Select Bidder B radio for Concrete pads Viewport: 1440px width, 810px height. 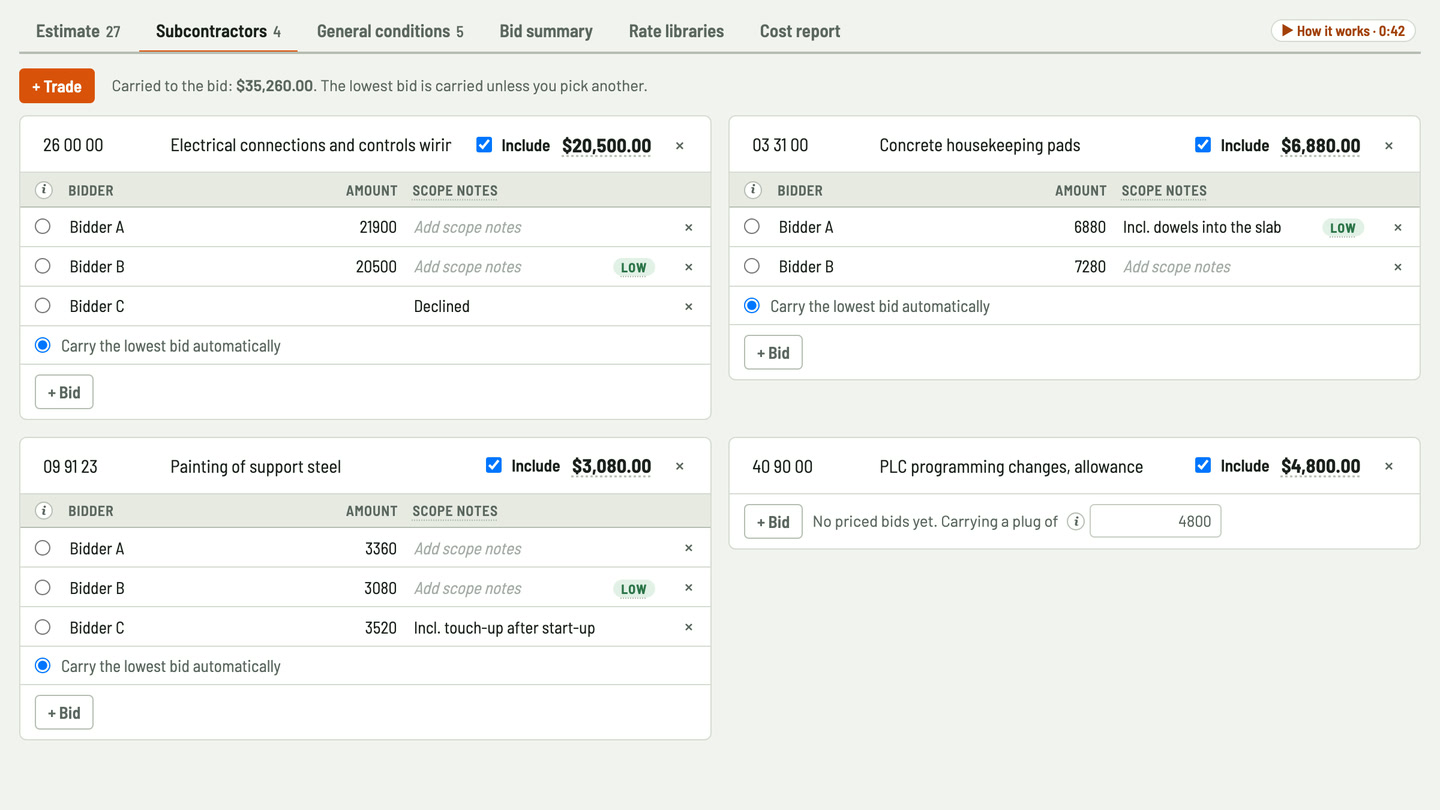tap(752, 266)
